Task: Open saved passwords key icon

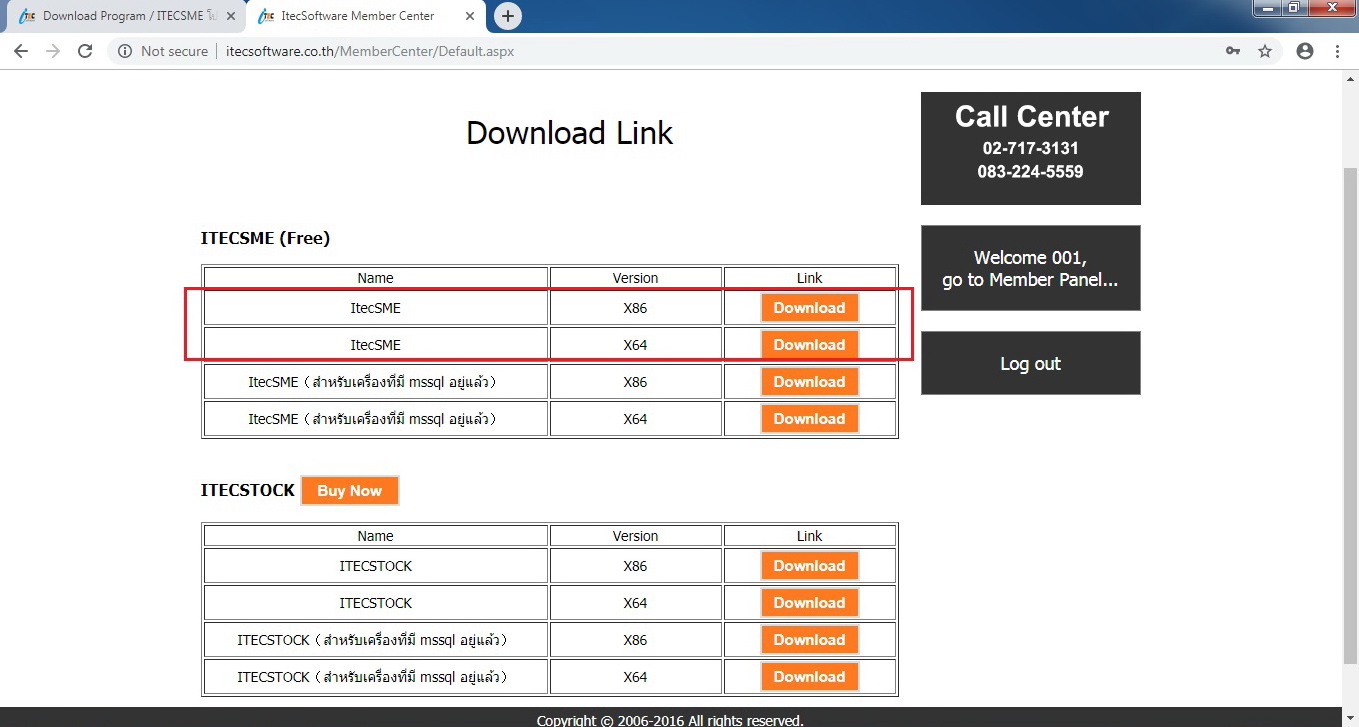Action: click(x=1233, y=51)
